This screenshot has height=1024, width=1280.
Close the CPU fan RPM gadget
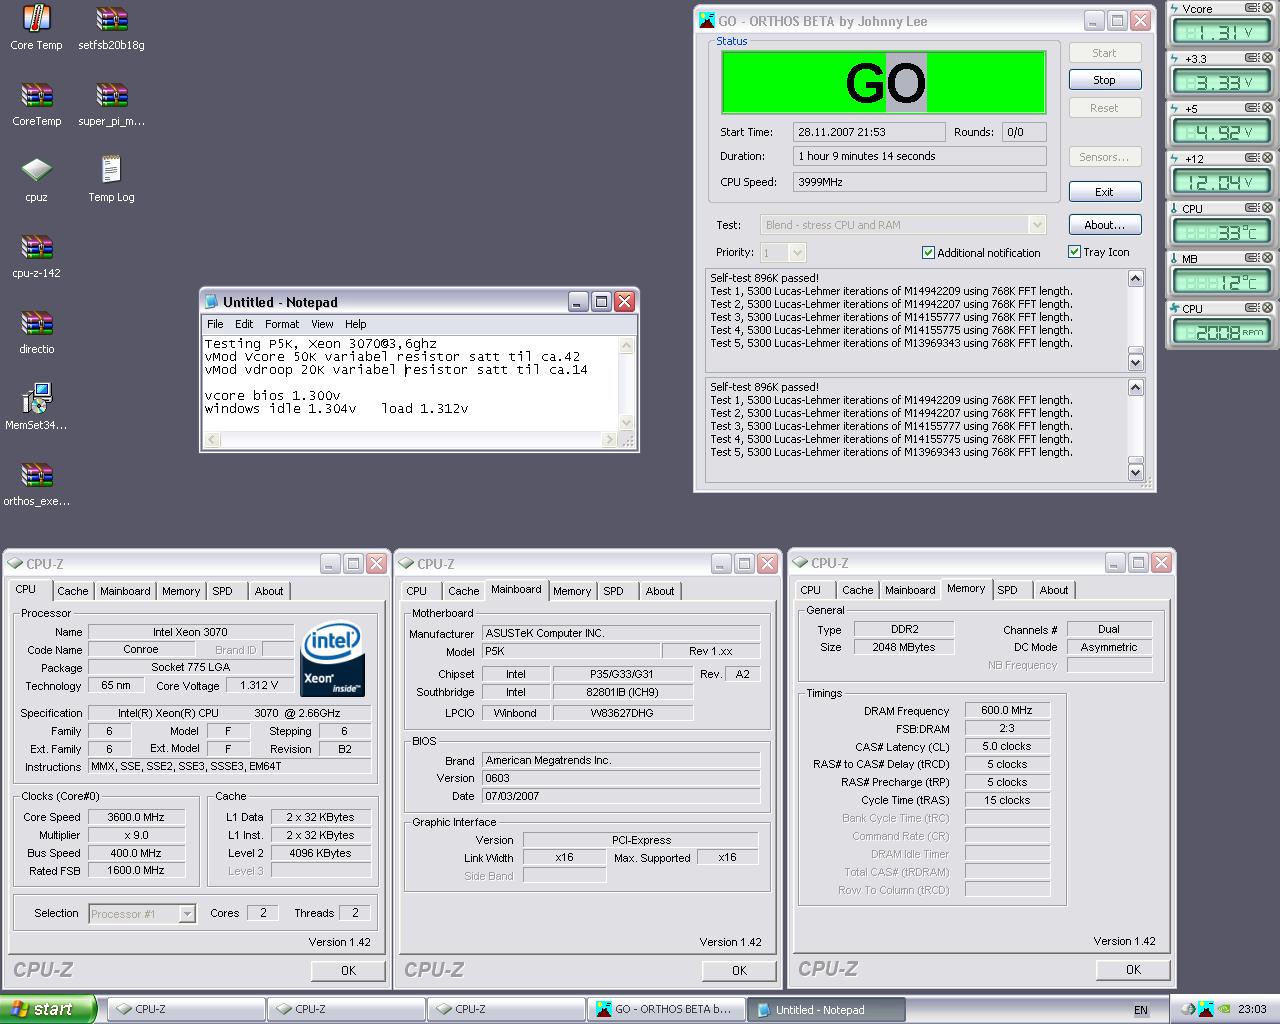[x=1267, y=308]
